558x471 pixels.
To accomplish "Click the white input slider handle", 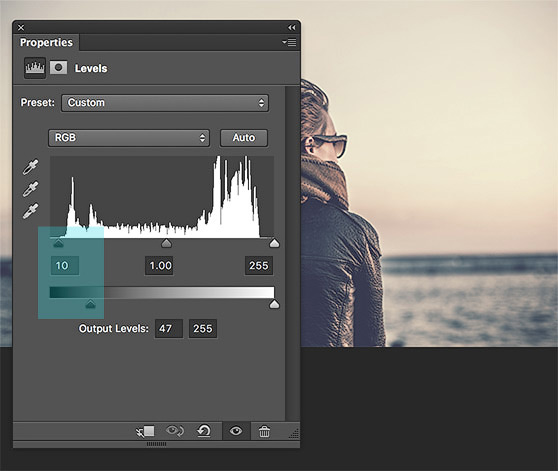I will [274, 243].
